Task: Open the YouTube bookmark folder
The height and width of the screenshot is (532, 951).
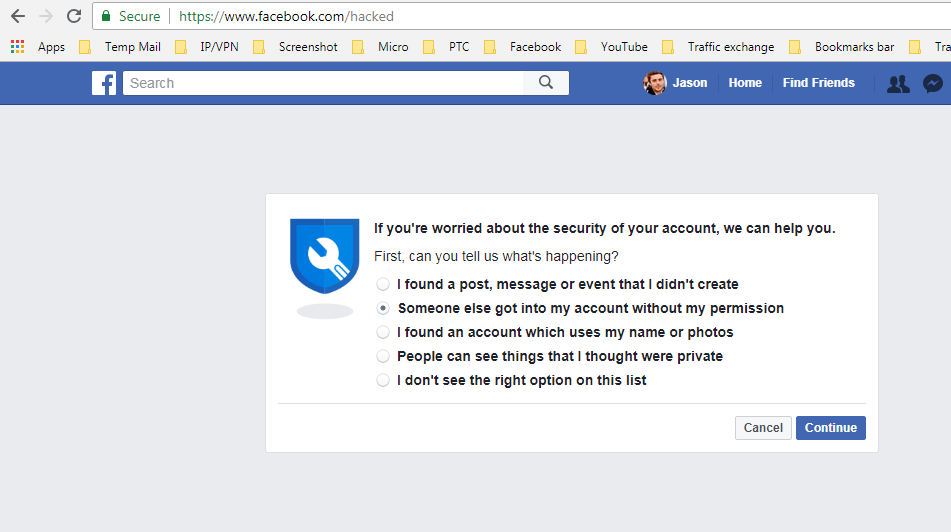Action: 612,47
